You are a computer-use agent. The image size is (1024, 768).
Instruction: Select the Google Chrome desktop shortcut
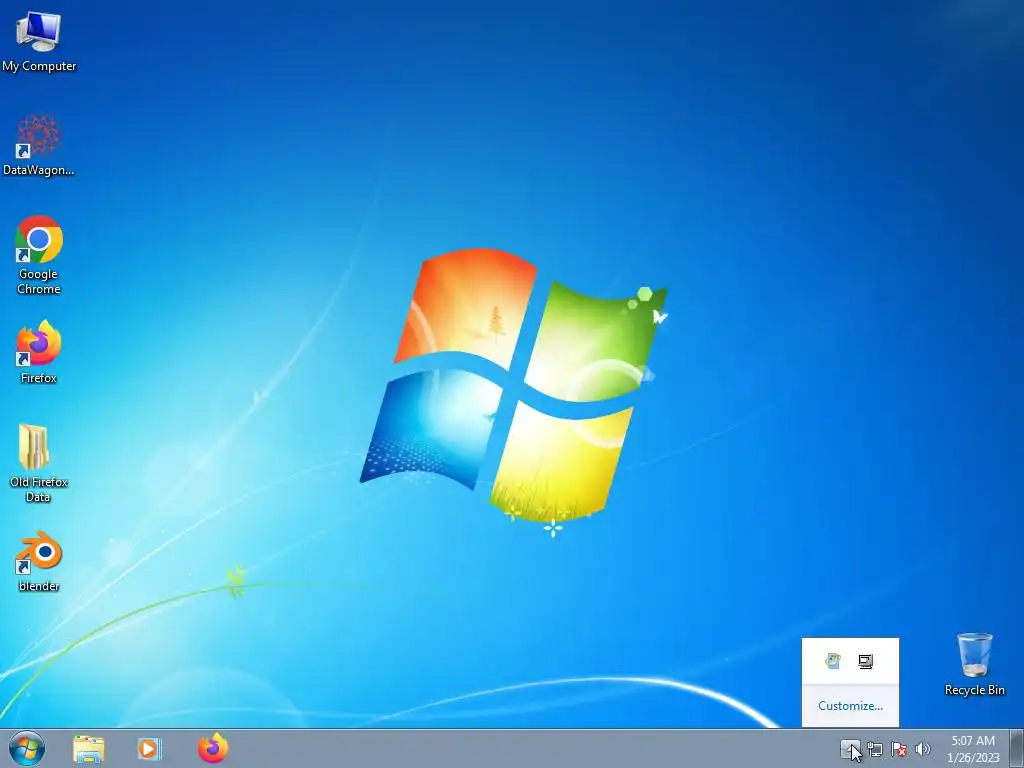tap(39, 255)
